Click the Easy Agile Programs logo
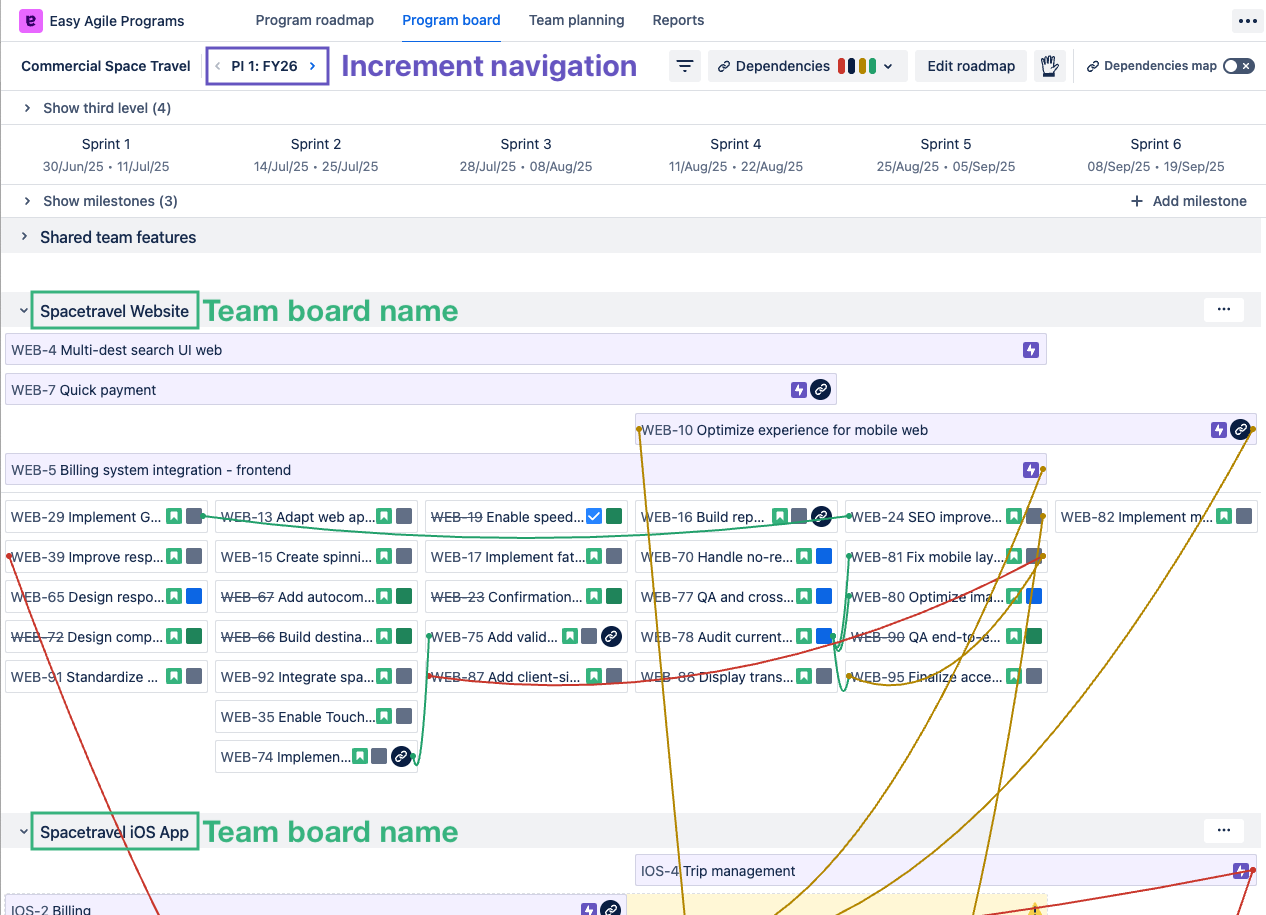 point(30,20)
